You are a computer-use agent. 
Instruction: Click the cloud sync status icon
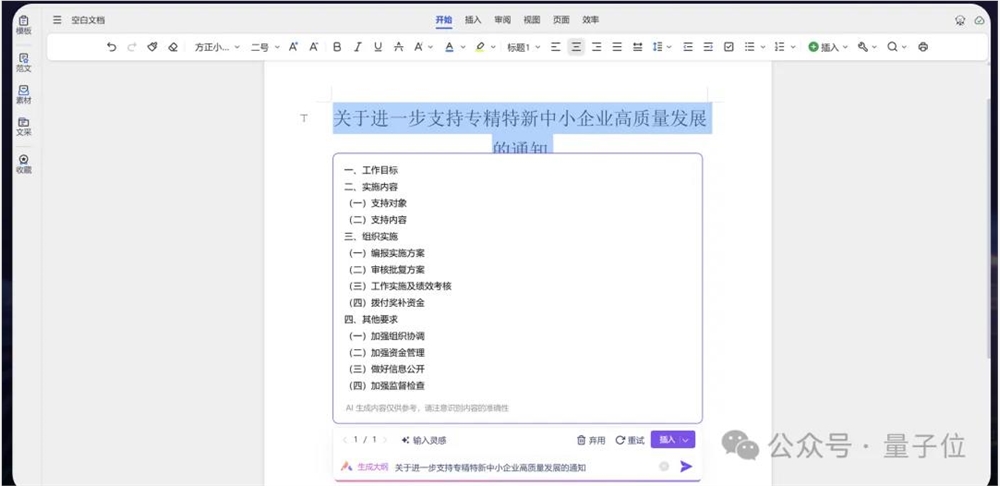(x=980, y=20)
